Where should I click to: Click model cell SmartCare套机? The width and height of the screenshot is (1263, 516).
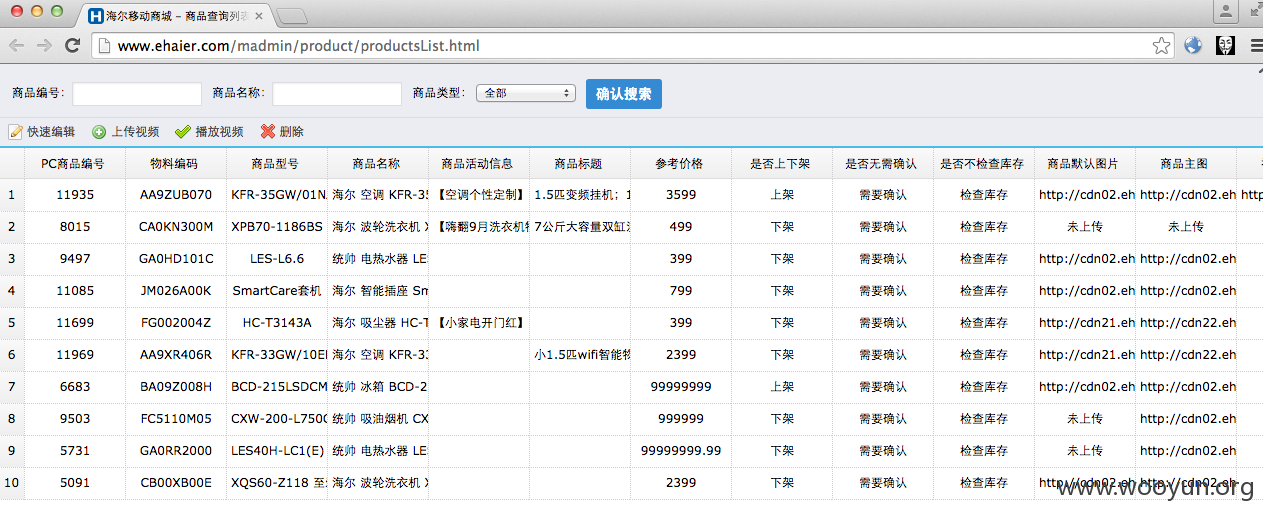click(277, 291)
